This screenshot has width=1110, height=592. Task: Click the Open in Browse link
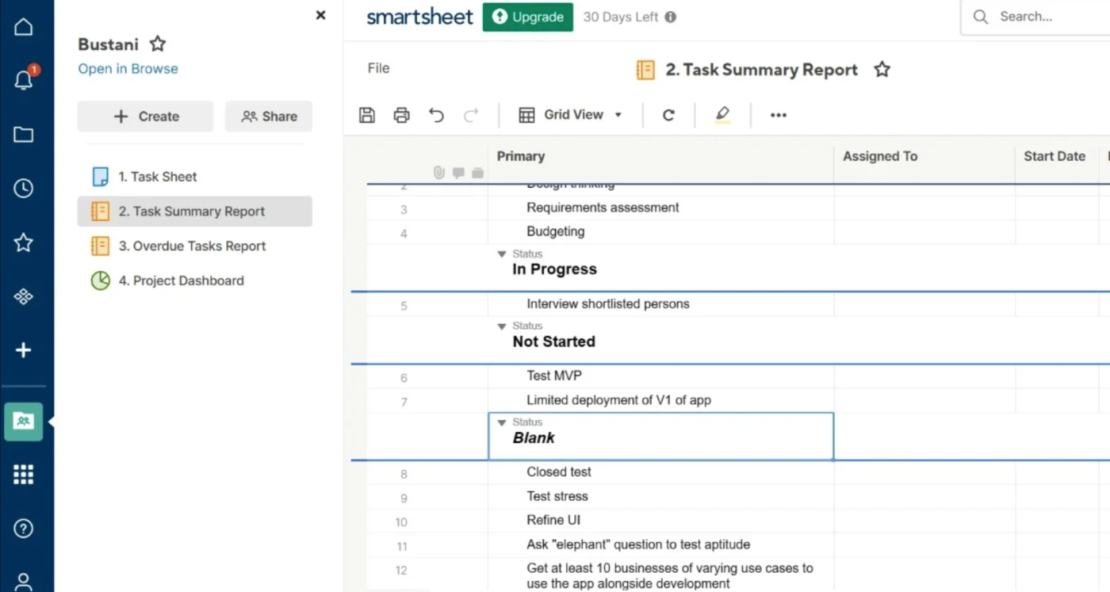(127, 68)
